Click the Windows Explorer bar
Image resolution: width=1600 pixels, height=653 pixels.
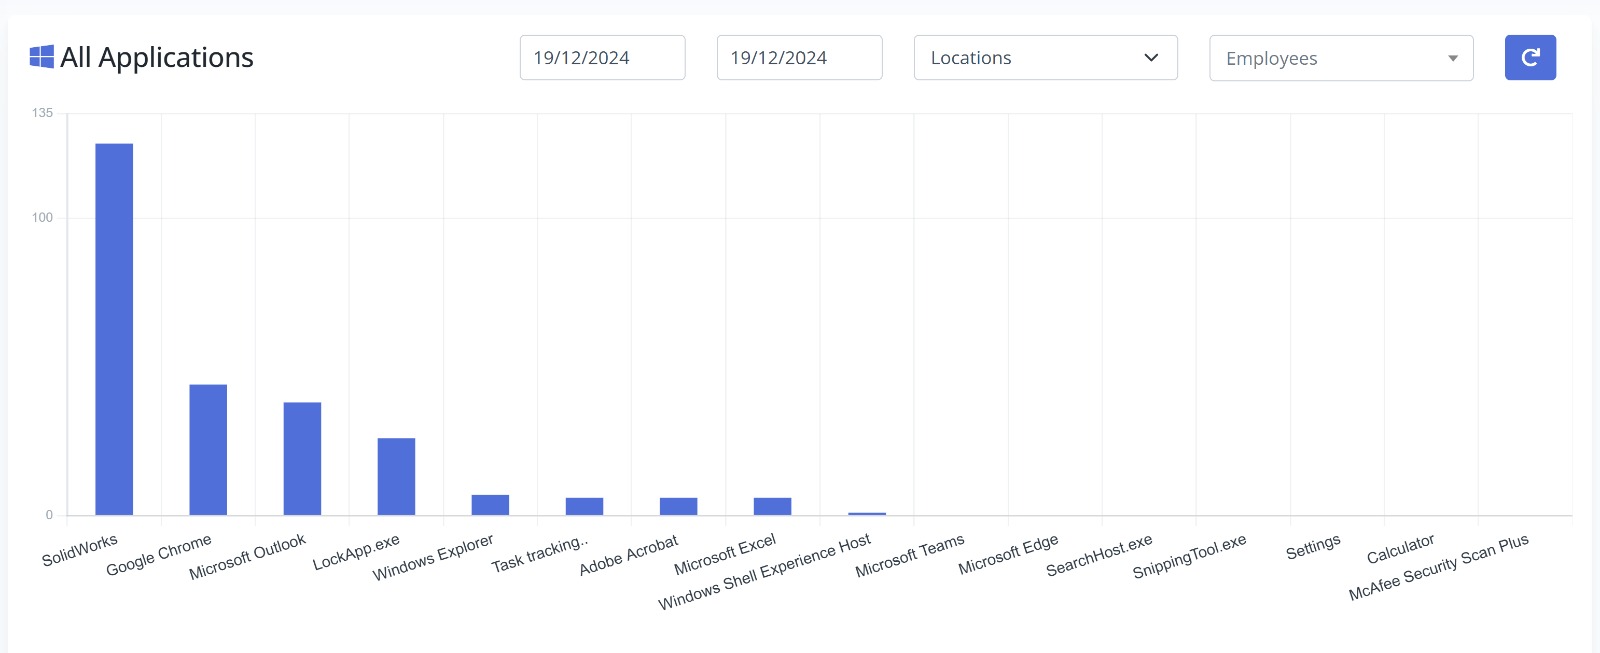[490, 505]
